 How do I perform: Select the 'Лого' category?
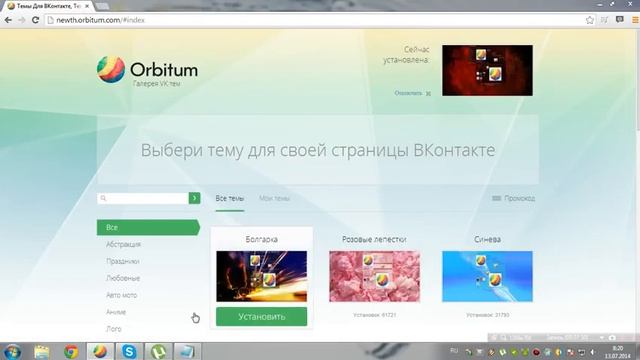click(114, 329)
